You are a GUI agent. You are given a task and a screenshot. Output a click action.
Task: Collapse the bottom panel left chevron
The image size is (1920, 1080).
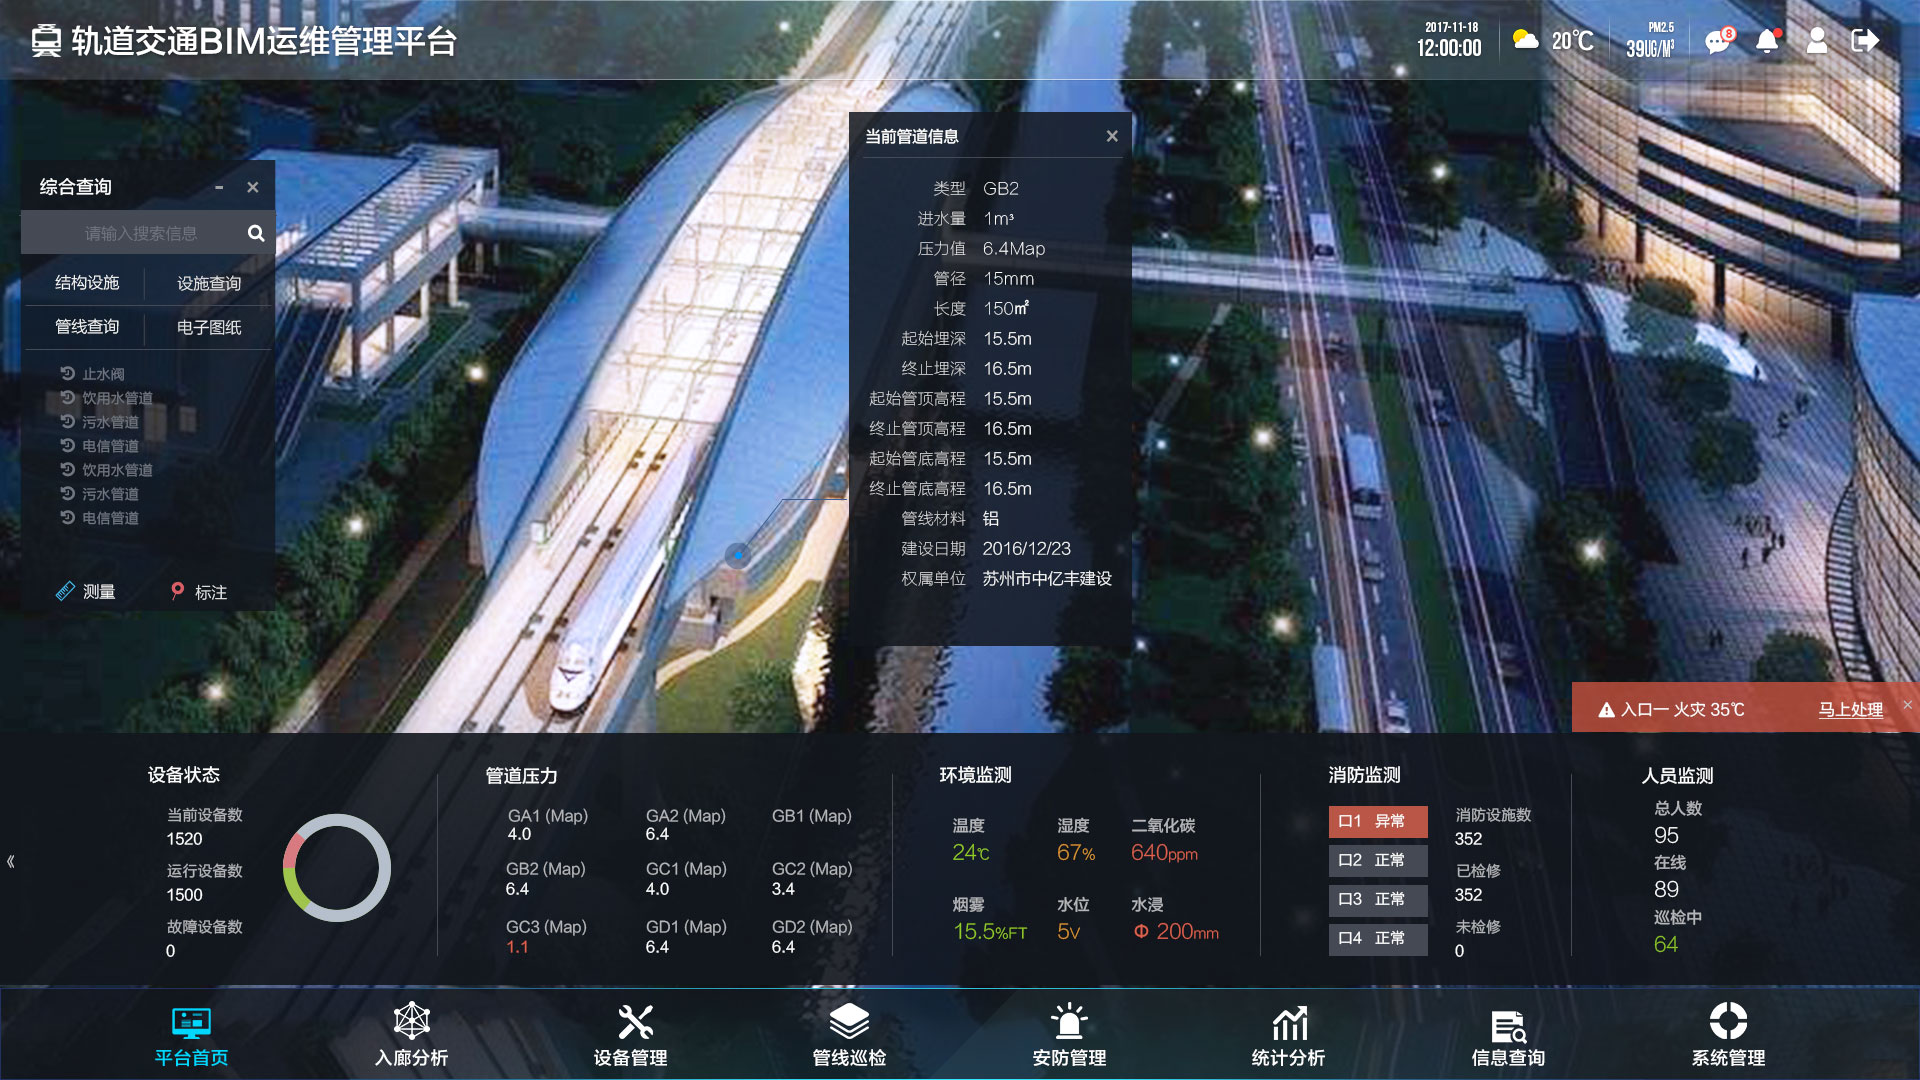(11, 861)
